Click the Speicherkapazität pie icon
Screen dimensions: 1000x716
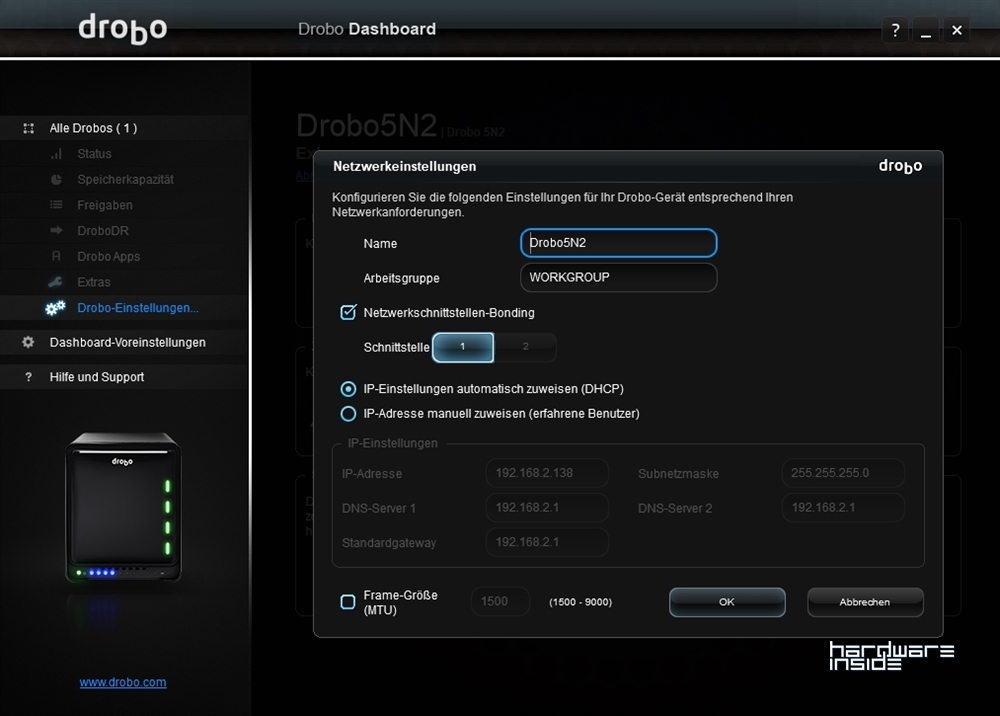(x=57, y=180)
